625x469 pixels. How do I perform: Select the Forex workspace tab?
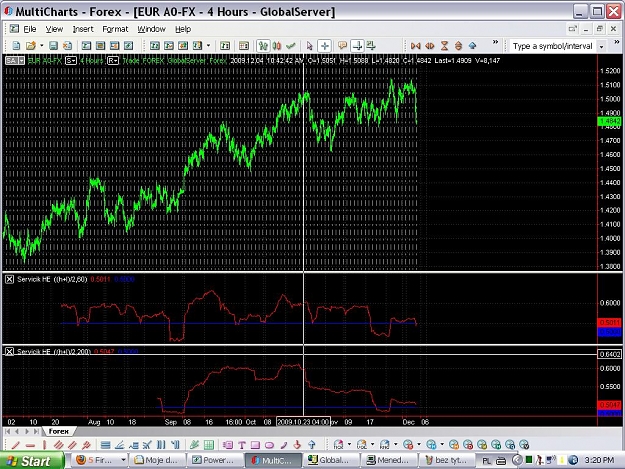[x=59, y=431]
